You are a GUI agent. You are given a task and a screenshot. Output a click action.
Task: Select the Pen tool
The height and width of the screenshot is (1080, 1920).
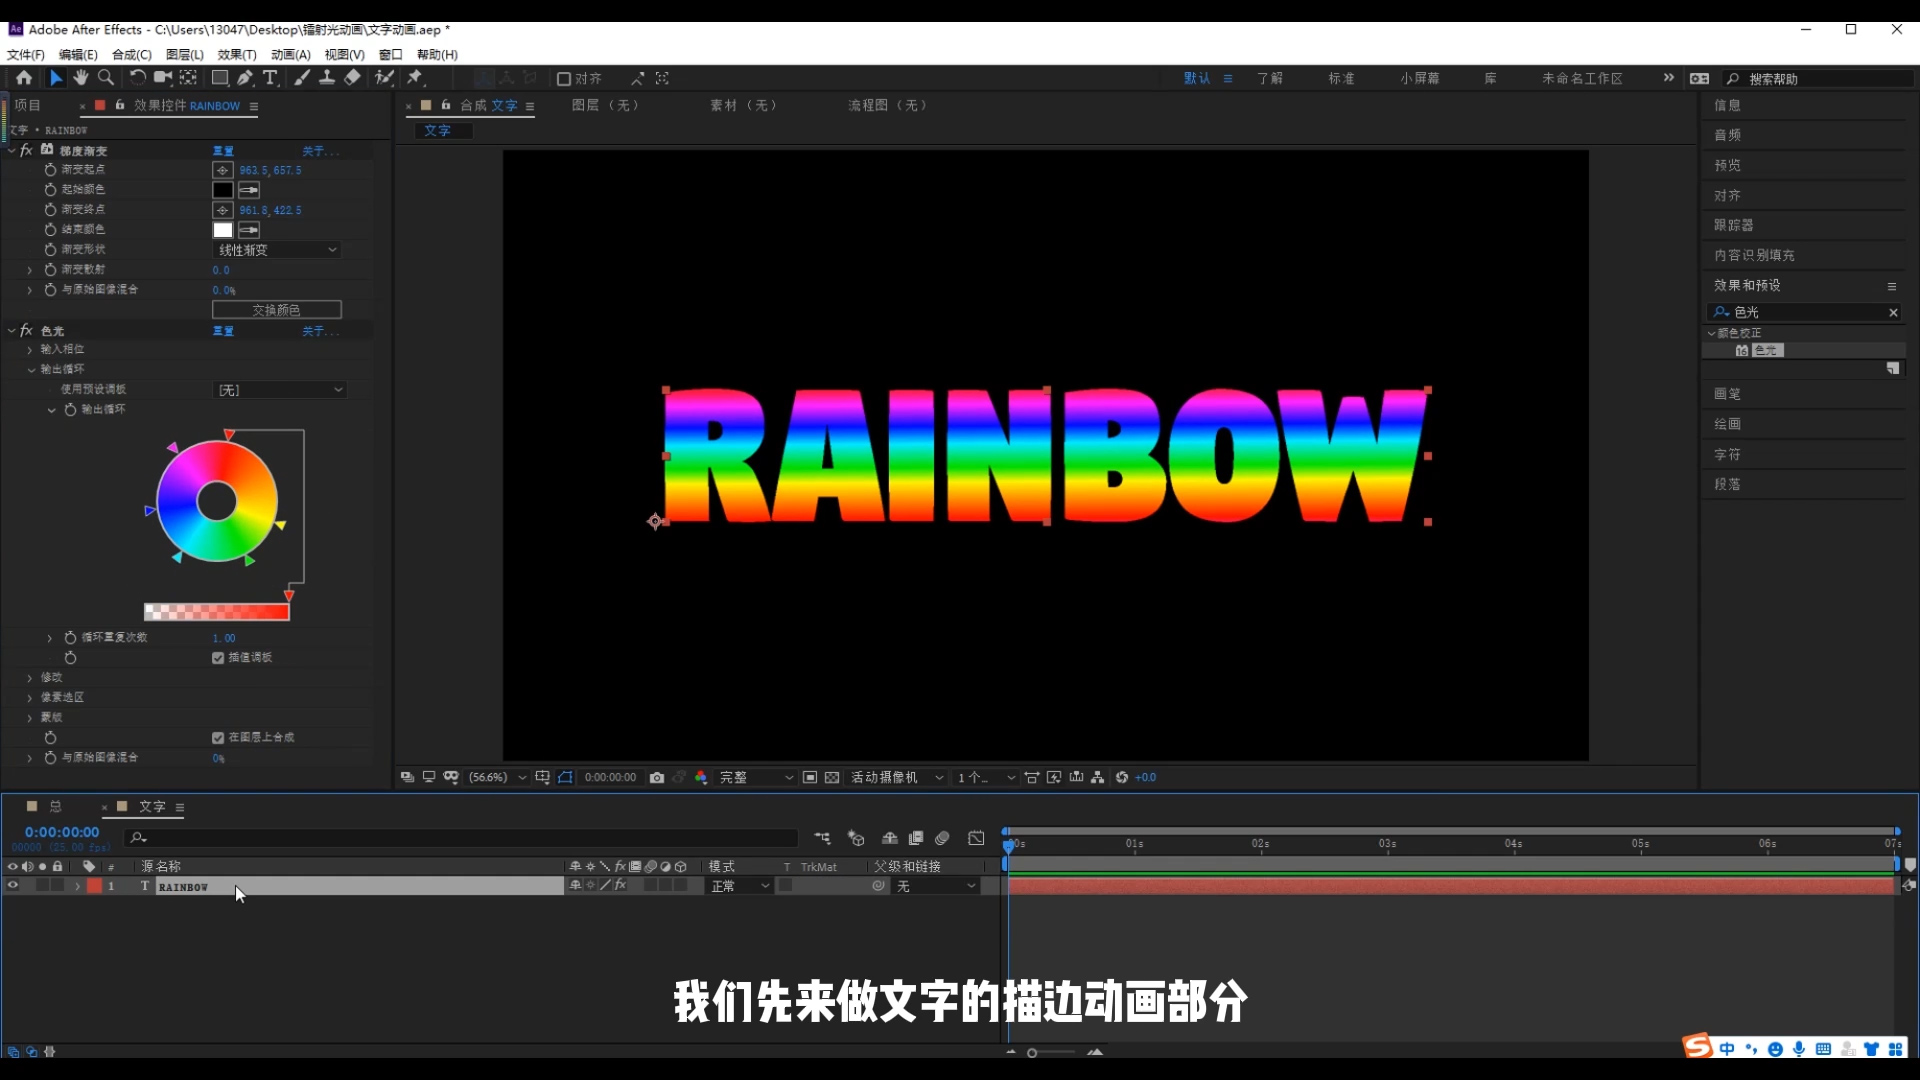click(x=245, y=78)
